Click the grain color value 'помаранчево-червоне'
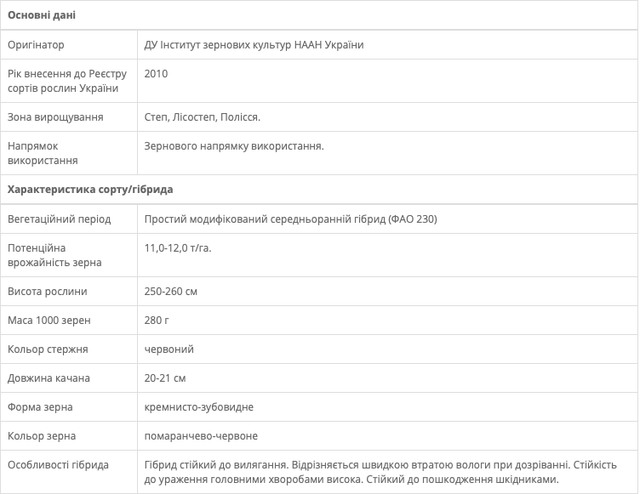 (201, 436)
